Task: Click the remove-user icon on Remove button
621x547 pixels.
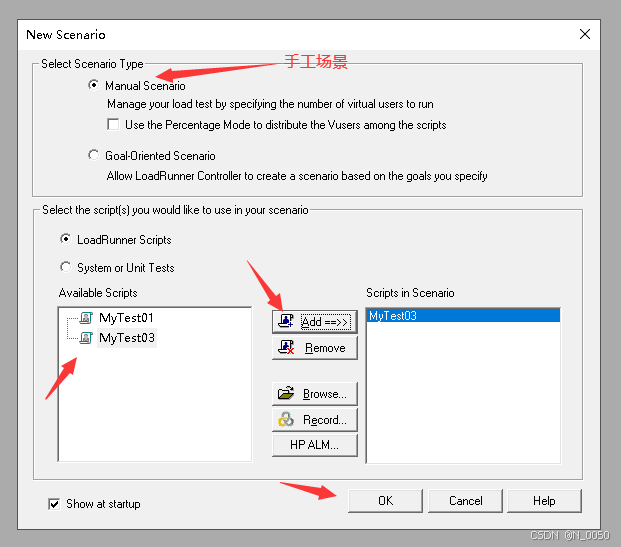Action: [286, 347]
